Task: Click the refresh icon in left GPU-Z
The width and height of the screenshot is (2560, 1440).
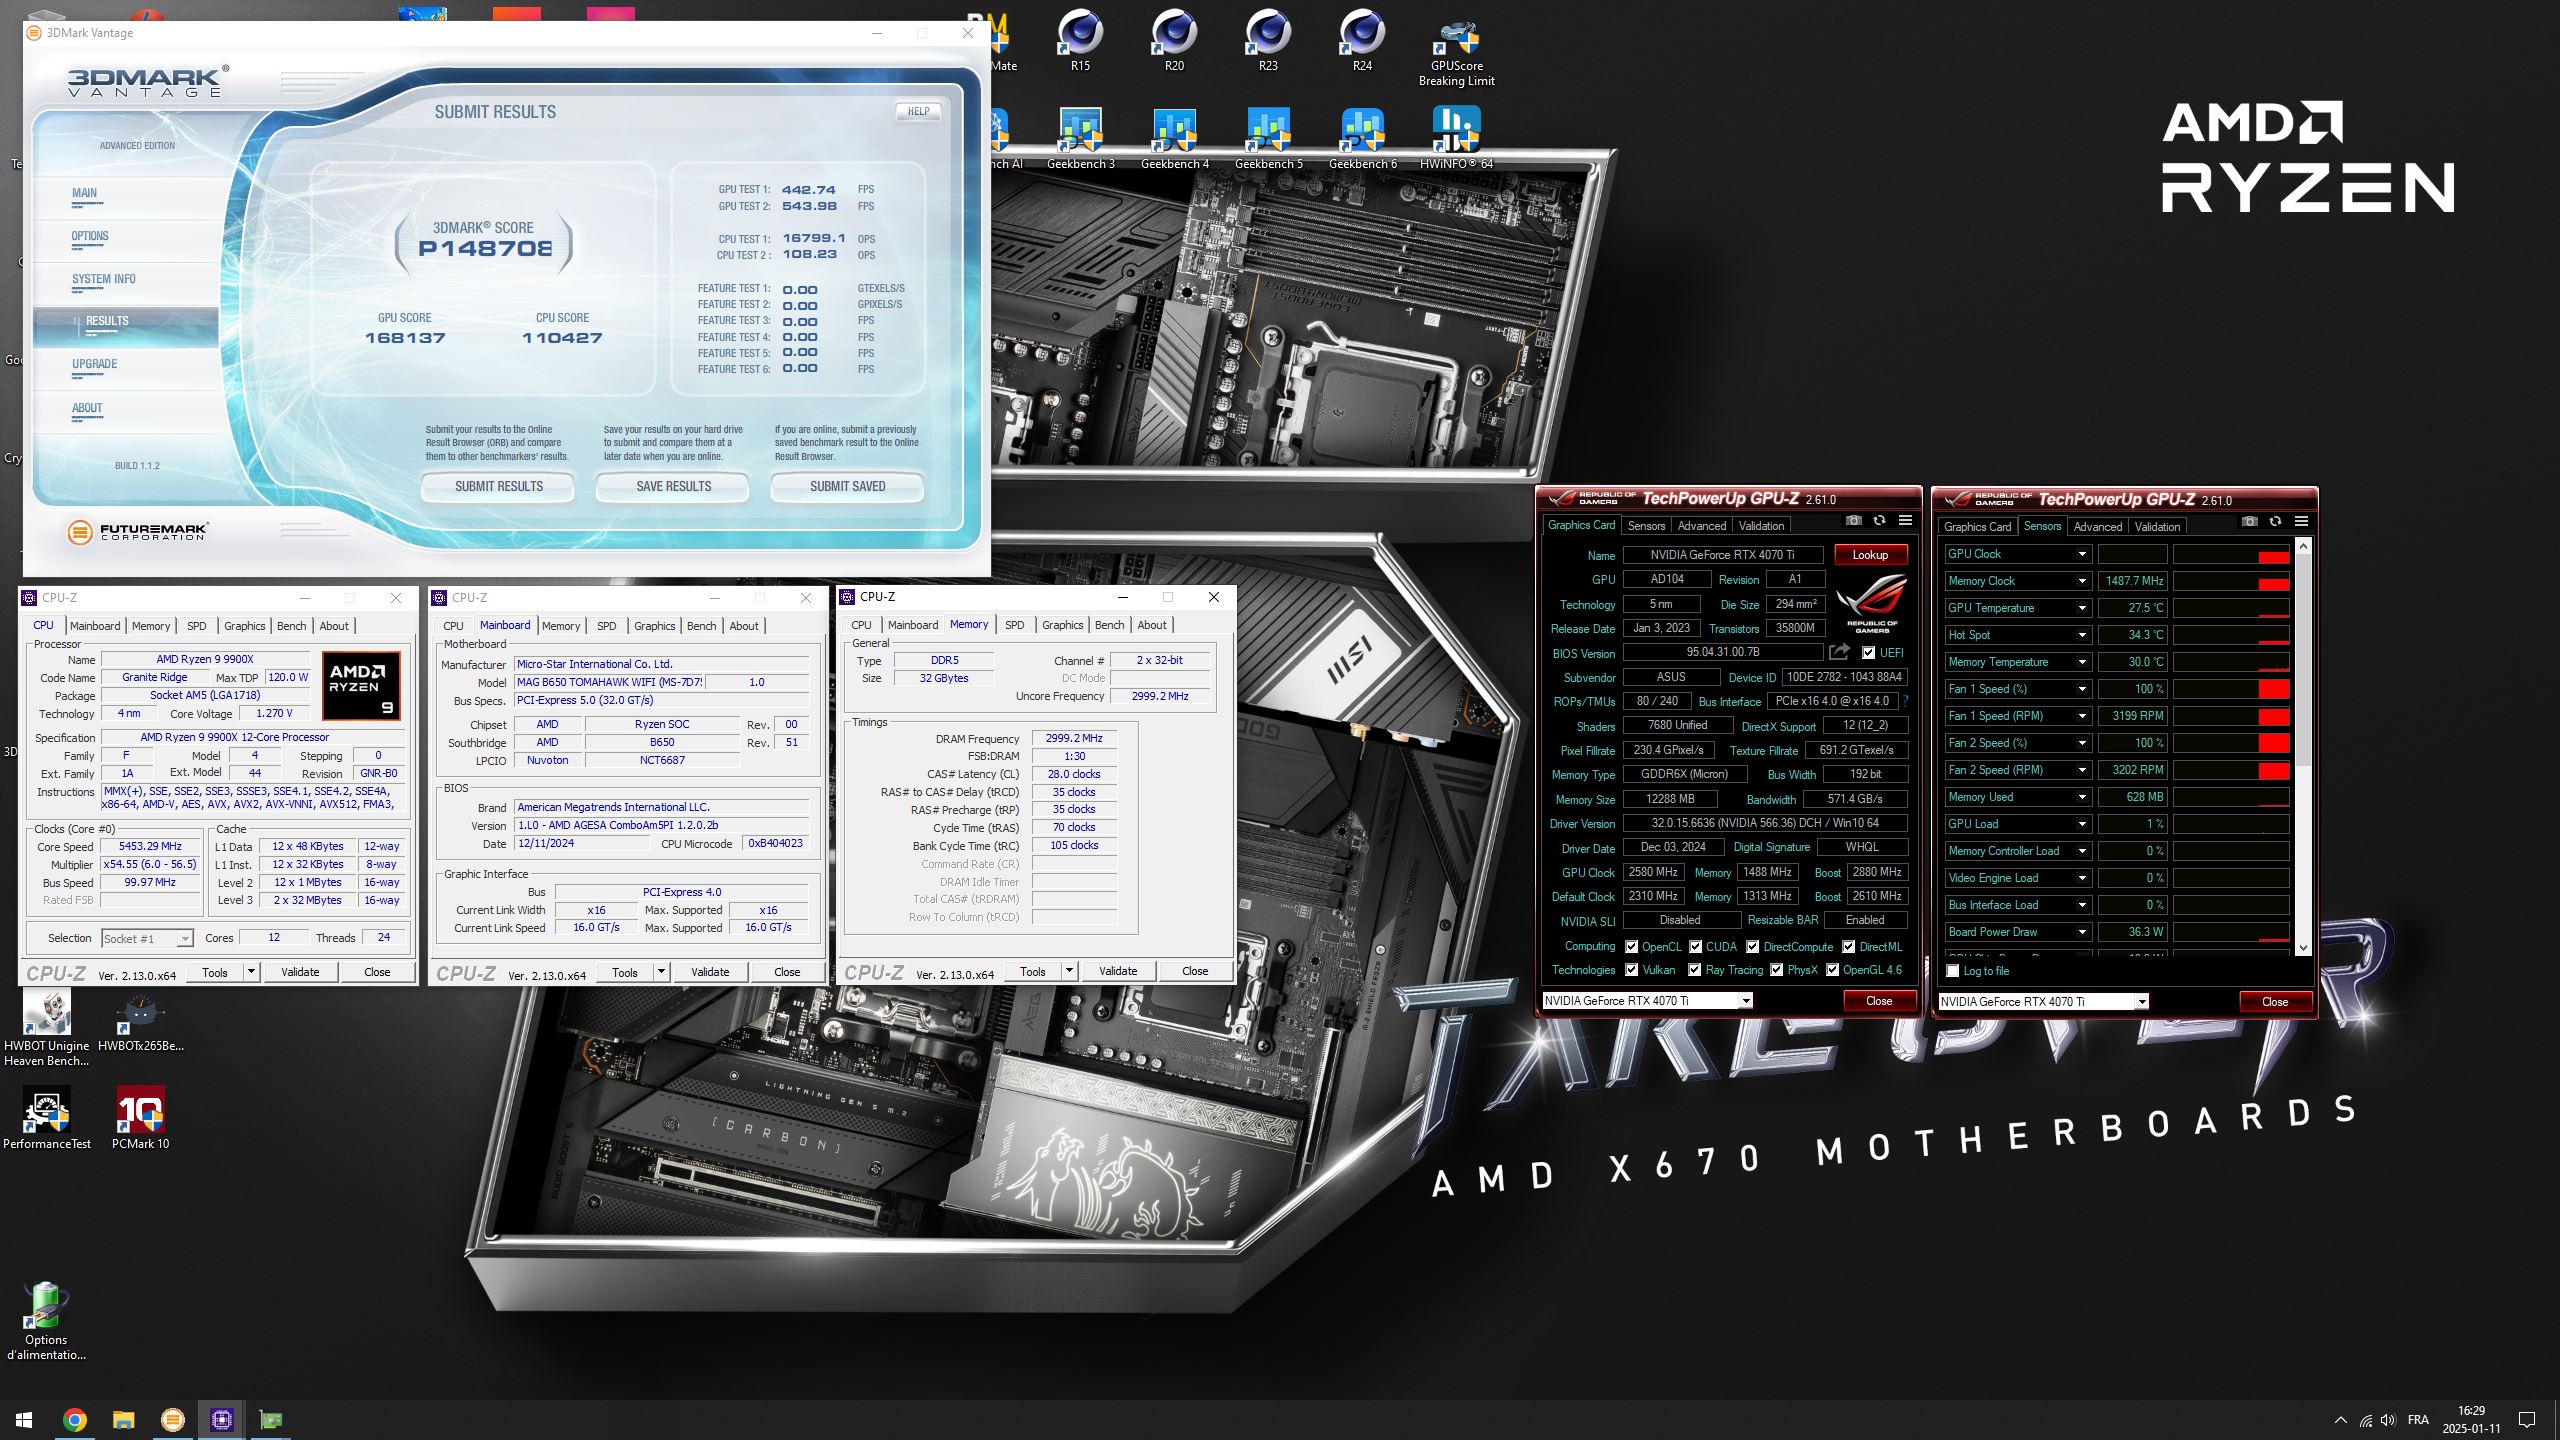Action: pyautogui.click(x=1879, y=521)
